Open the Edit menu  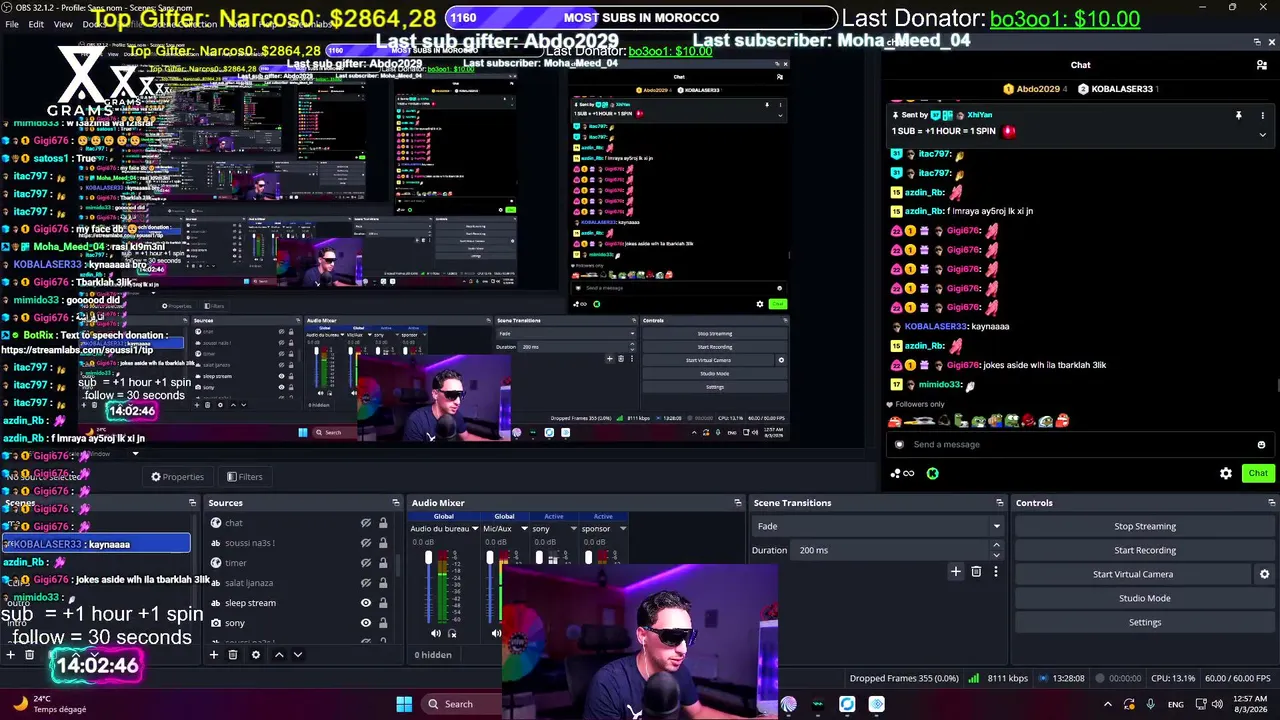pyautogui.click(x=36, y=24)
